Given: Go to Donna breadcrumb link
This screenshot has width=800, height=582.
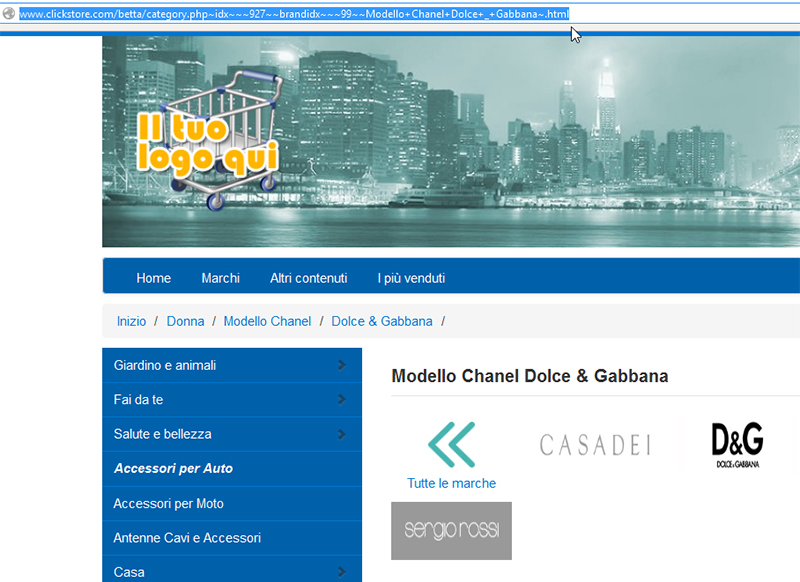Looking at the screenshot, I should coord(185,321).
